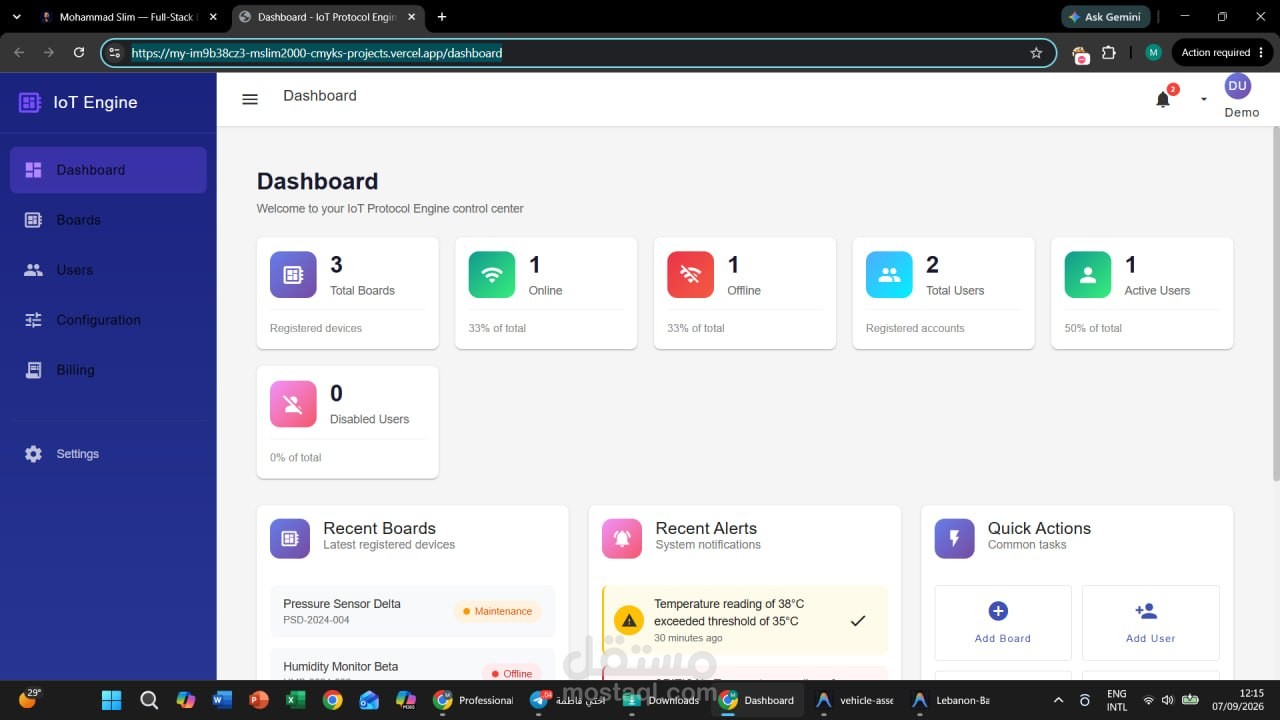Click the Active Users person icon
This screenshot has width=1280, height=720.
coord(1088,274)
